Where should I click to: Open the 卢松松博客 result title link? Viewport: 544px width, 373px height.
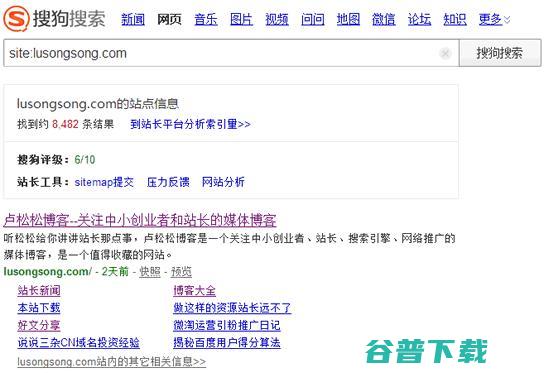coord(140,220)
